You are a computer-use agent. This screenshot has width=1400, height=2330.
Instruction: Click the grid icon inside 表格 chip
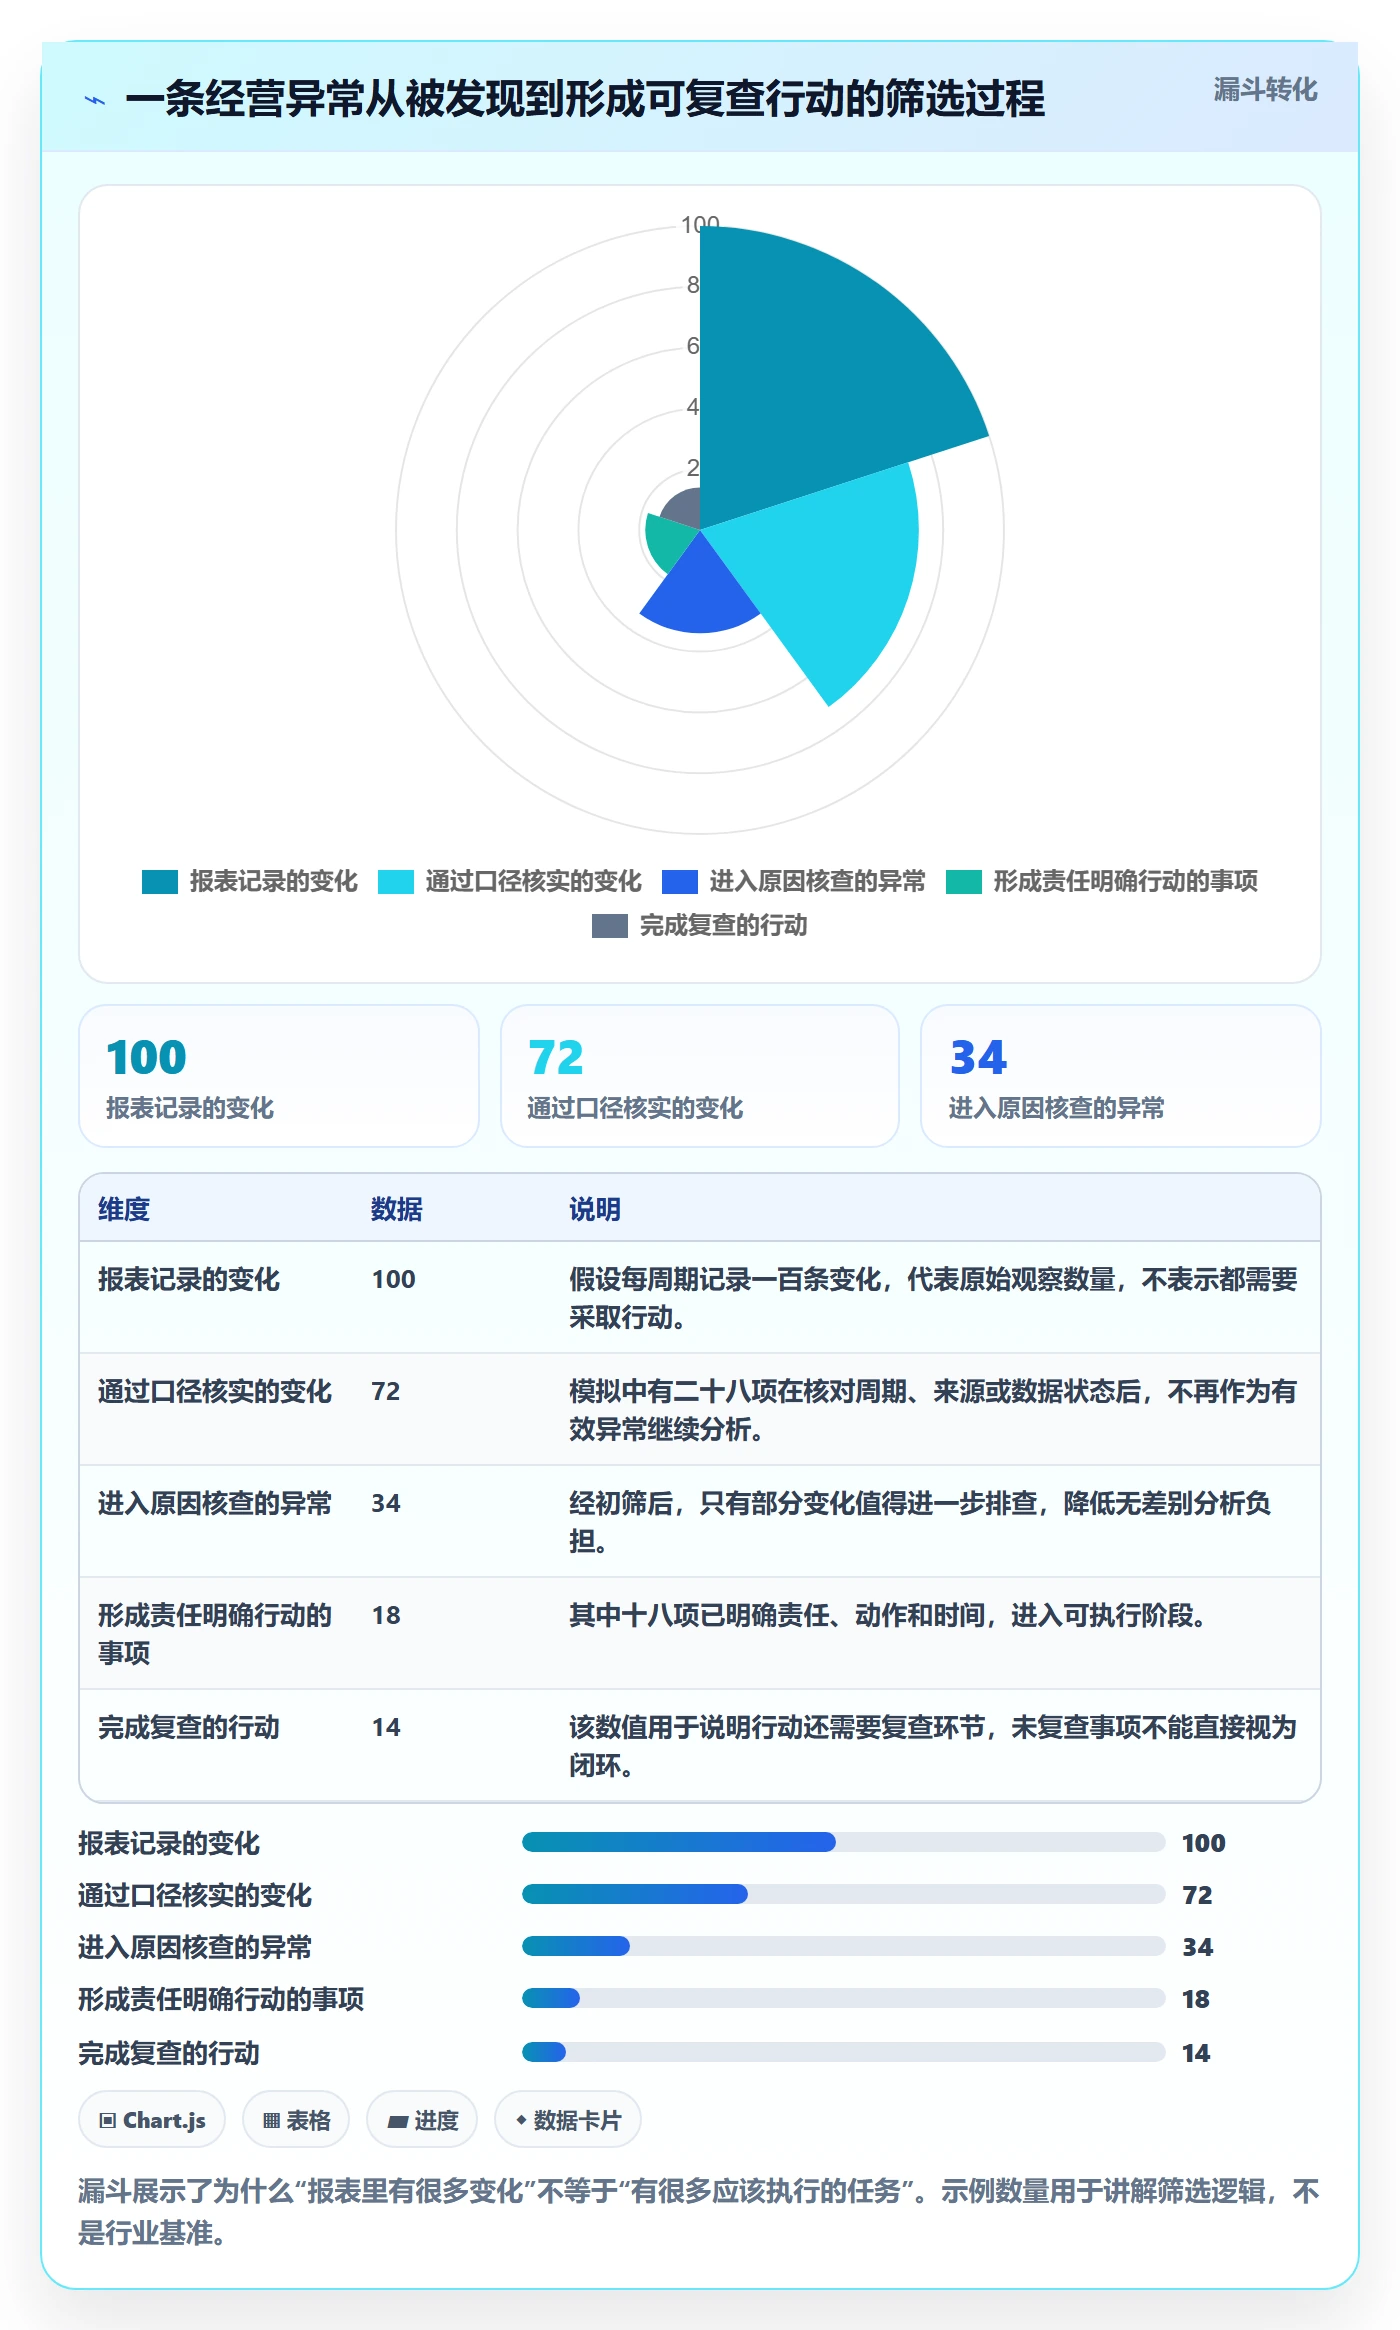click(x=271, y=2120)
